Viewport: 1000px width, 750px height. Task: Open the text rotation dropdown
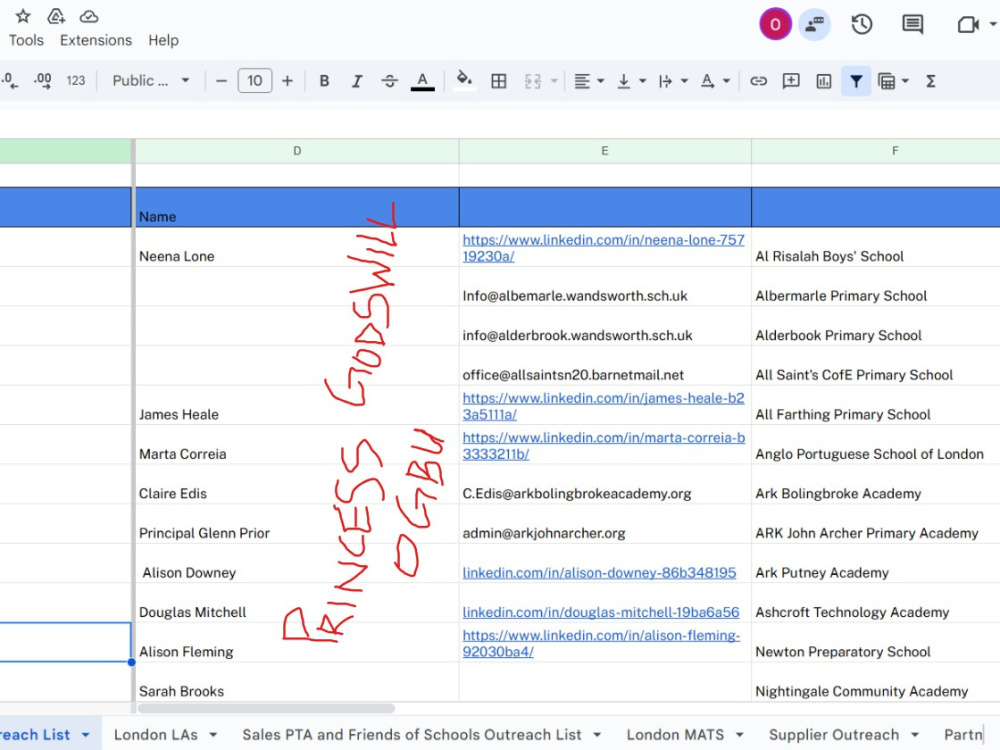714,81
